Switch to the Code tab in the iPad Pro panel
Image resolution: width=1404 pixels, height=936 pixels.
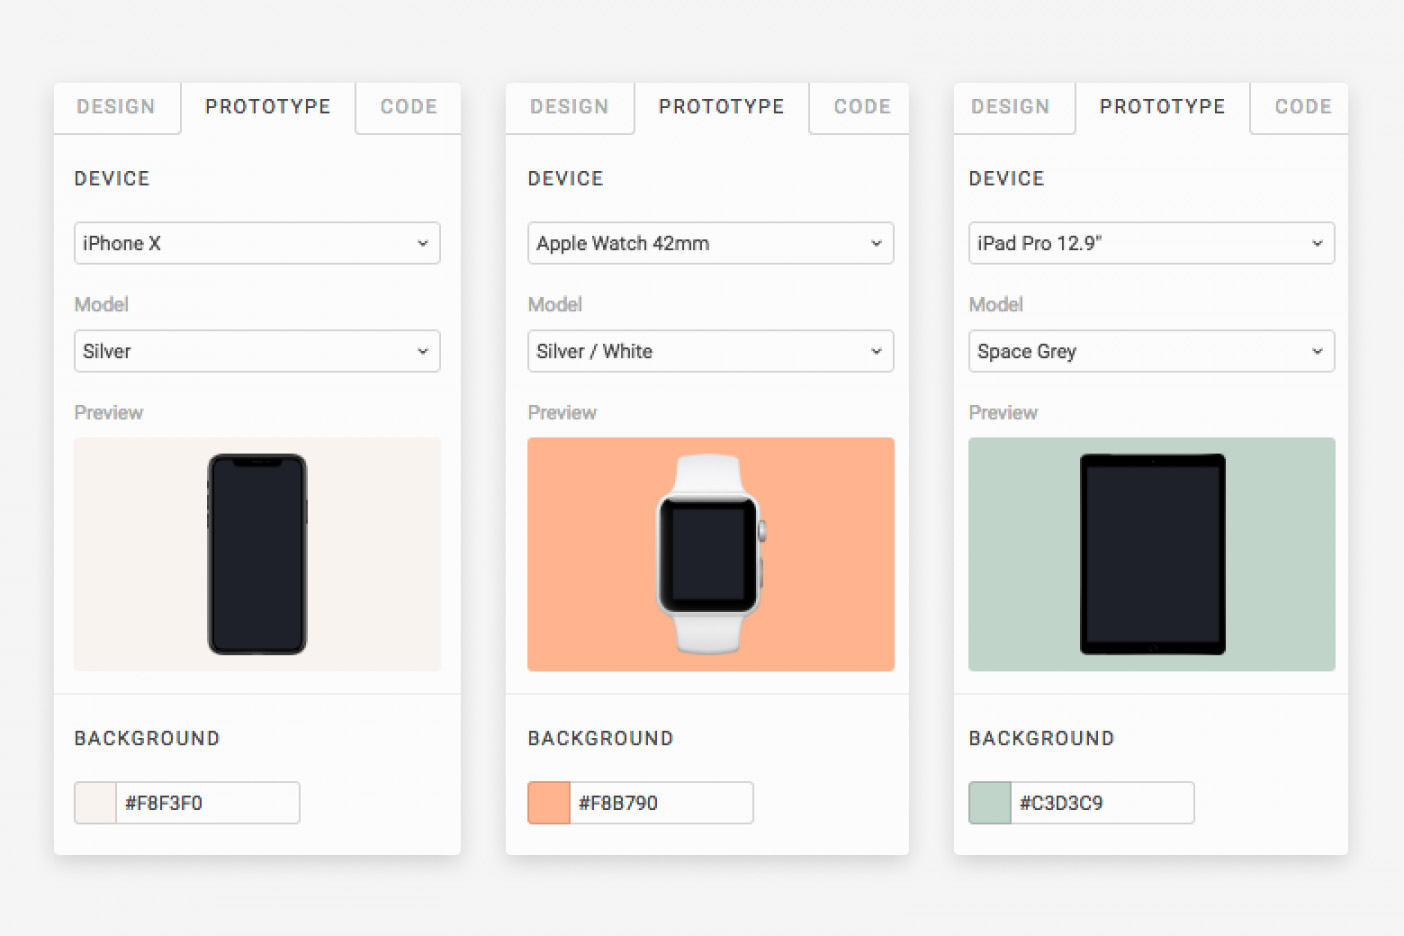click(1302, 107)
